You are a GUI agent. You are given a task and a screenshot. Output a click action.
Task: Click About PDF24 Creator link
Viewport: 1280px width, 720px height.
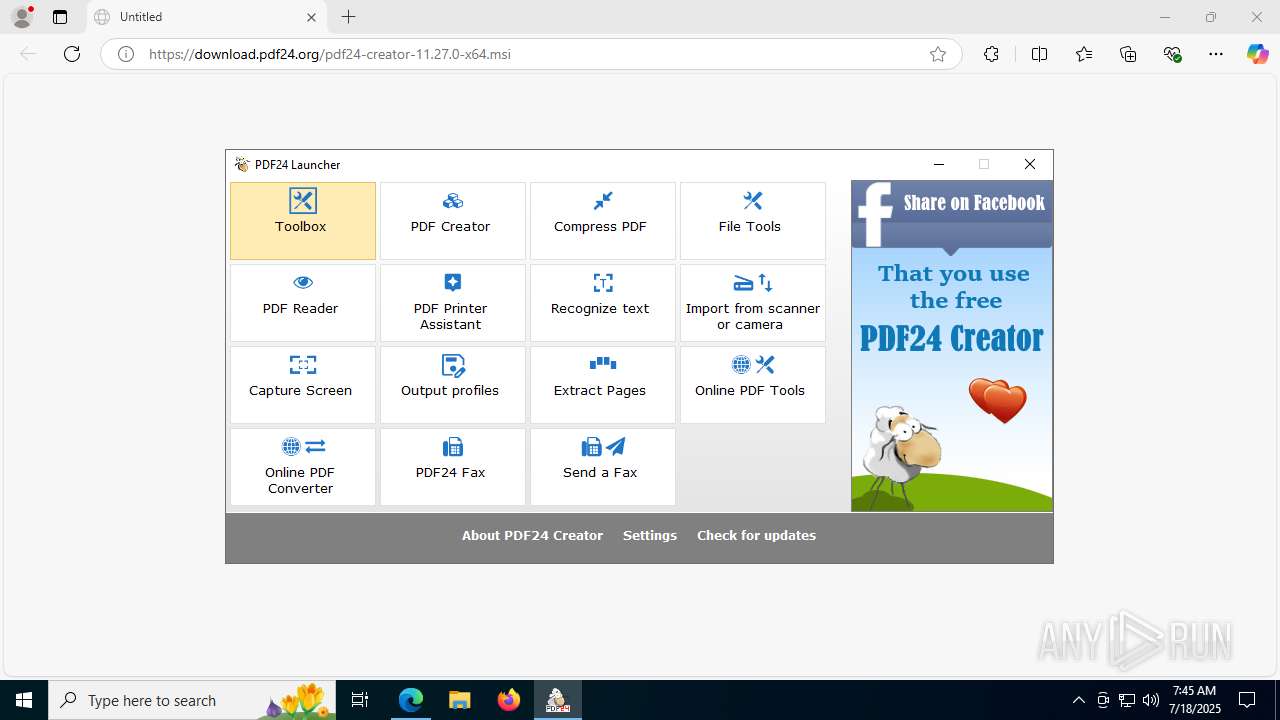pos(532,536)
